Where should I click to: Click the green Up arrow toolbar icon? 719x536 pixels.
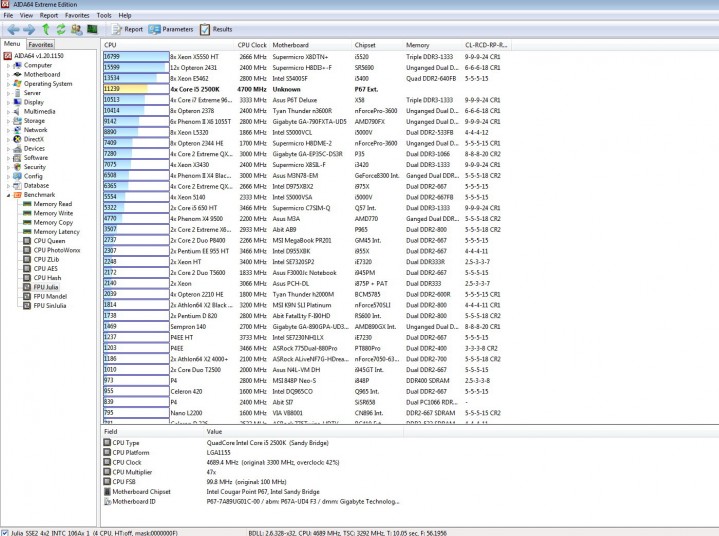[46, 29]
